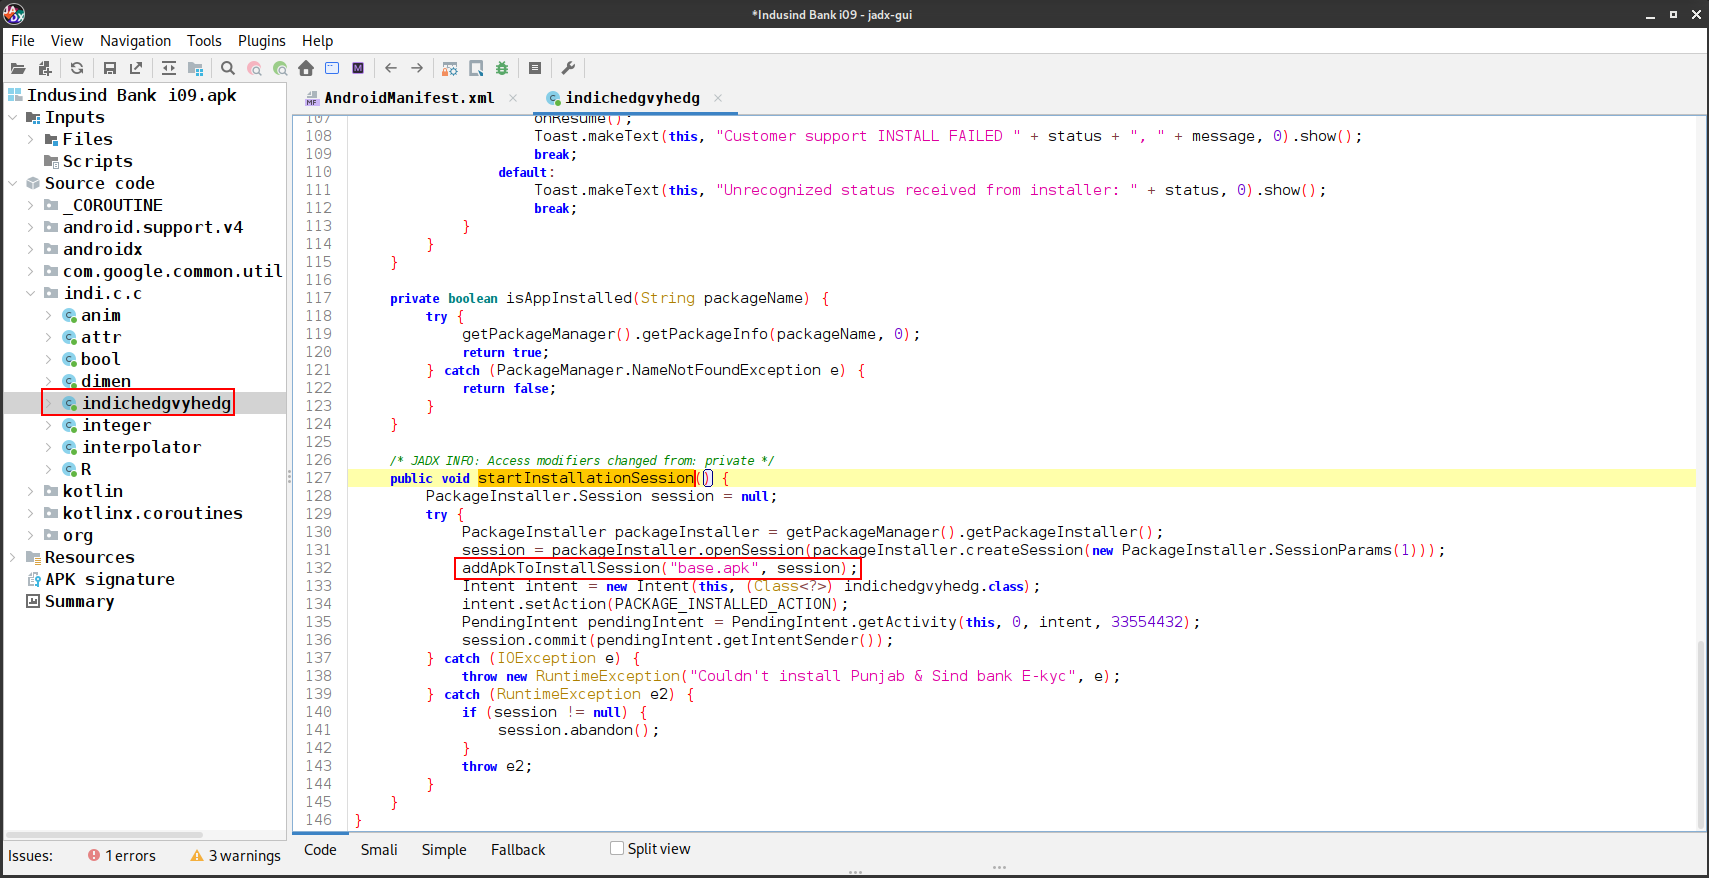Open the File menu
Image resolution: width=1709 pixels, height=878 pixels.
pos(23,41)
